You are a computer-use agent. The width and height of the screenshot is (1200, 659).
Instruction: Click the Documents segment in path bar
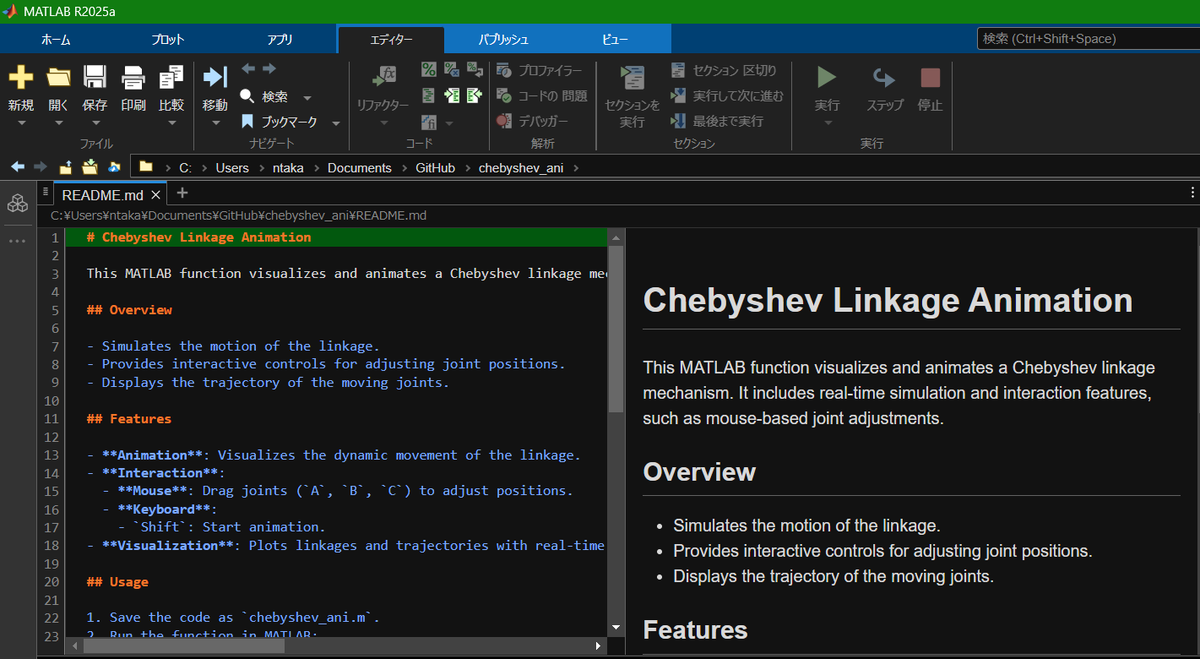pos(359,168)
